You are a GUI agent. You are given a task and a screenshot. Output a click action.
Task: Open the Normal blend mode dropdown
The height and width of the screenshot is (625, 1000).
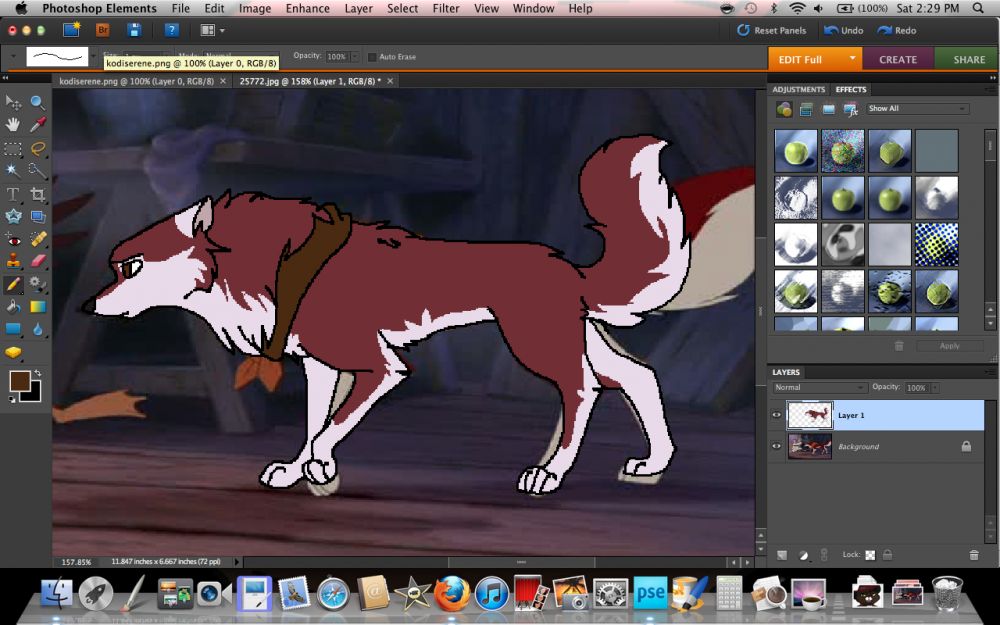click(x=820, y=387)
